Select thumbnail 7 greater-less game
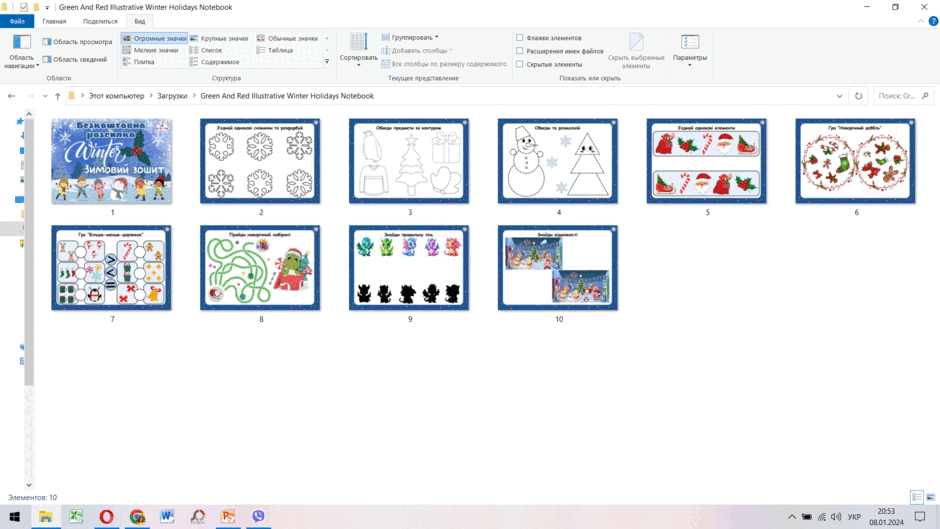 (112, 267)
